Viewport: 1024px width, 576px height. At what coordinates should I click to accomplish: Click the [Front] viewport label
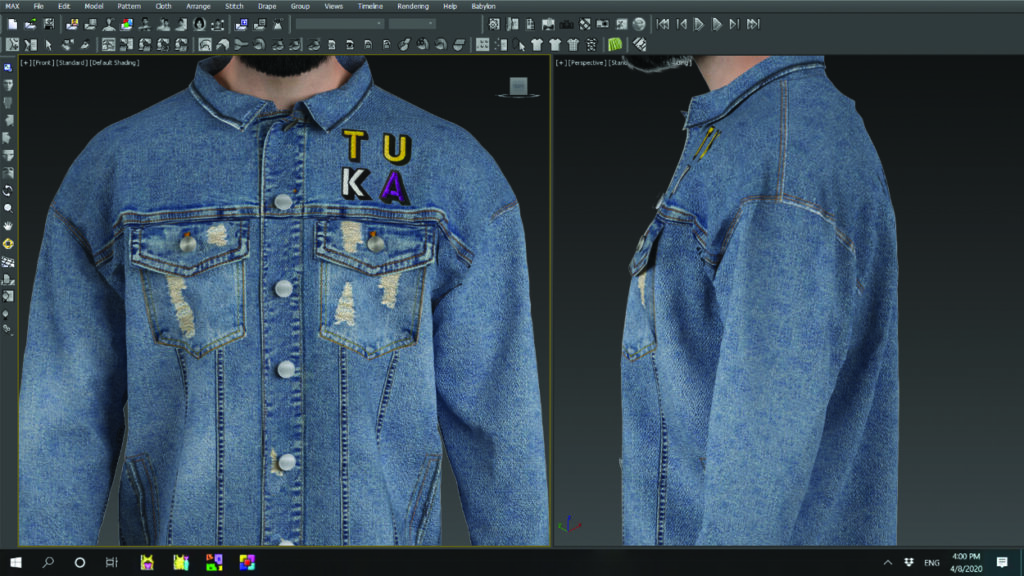click(x=43, y=63)
